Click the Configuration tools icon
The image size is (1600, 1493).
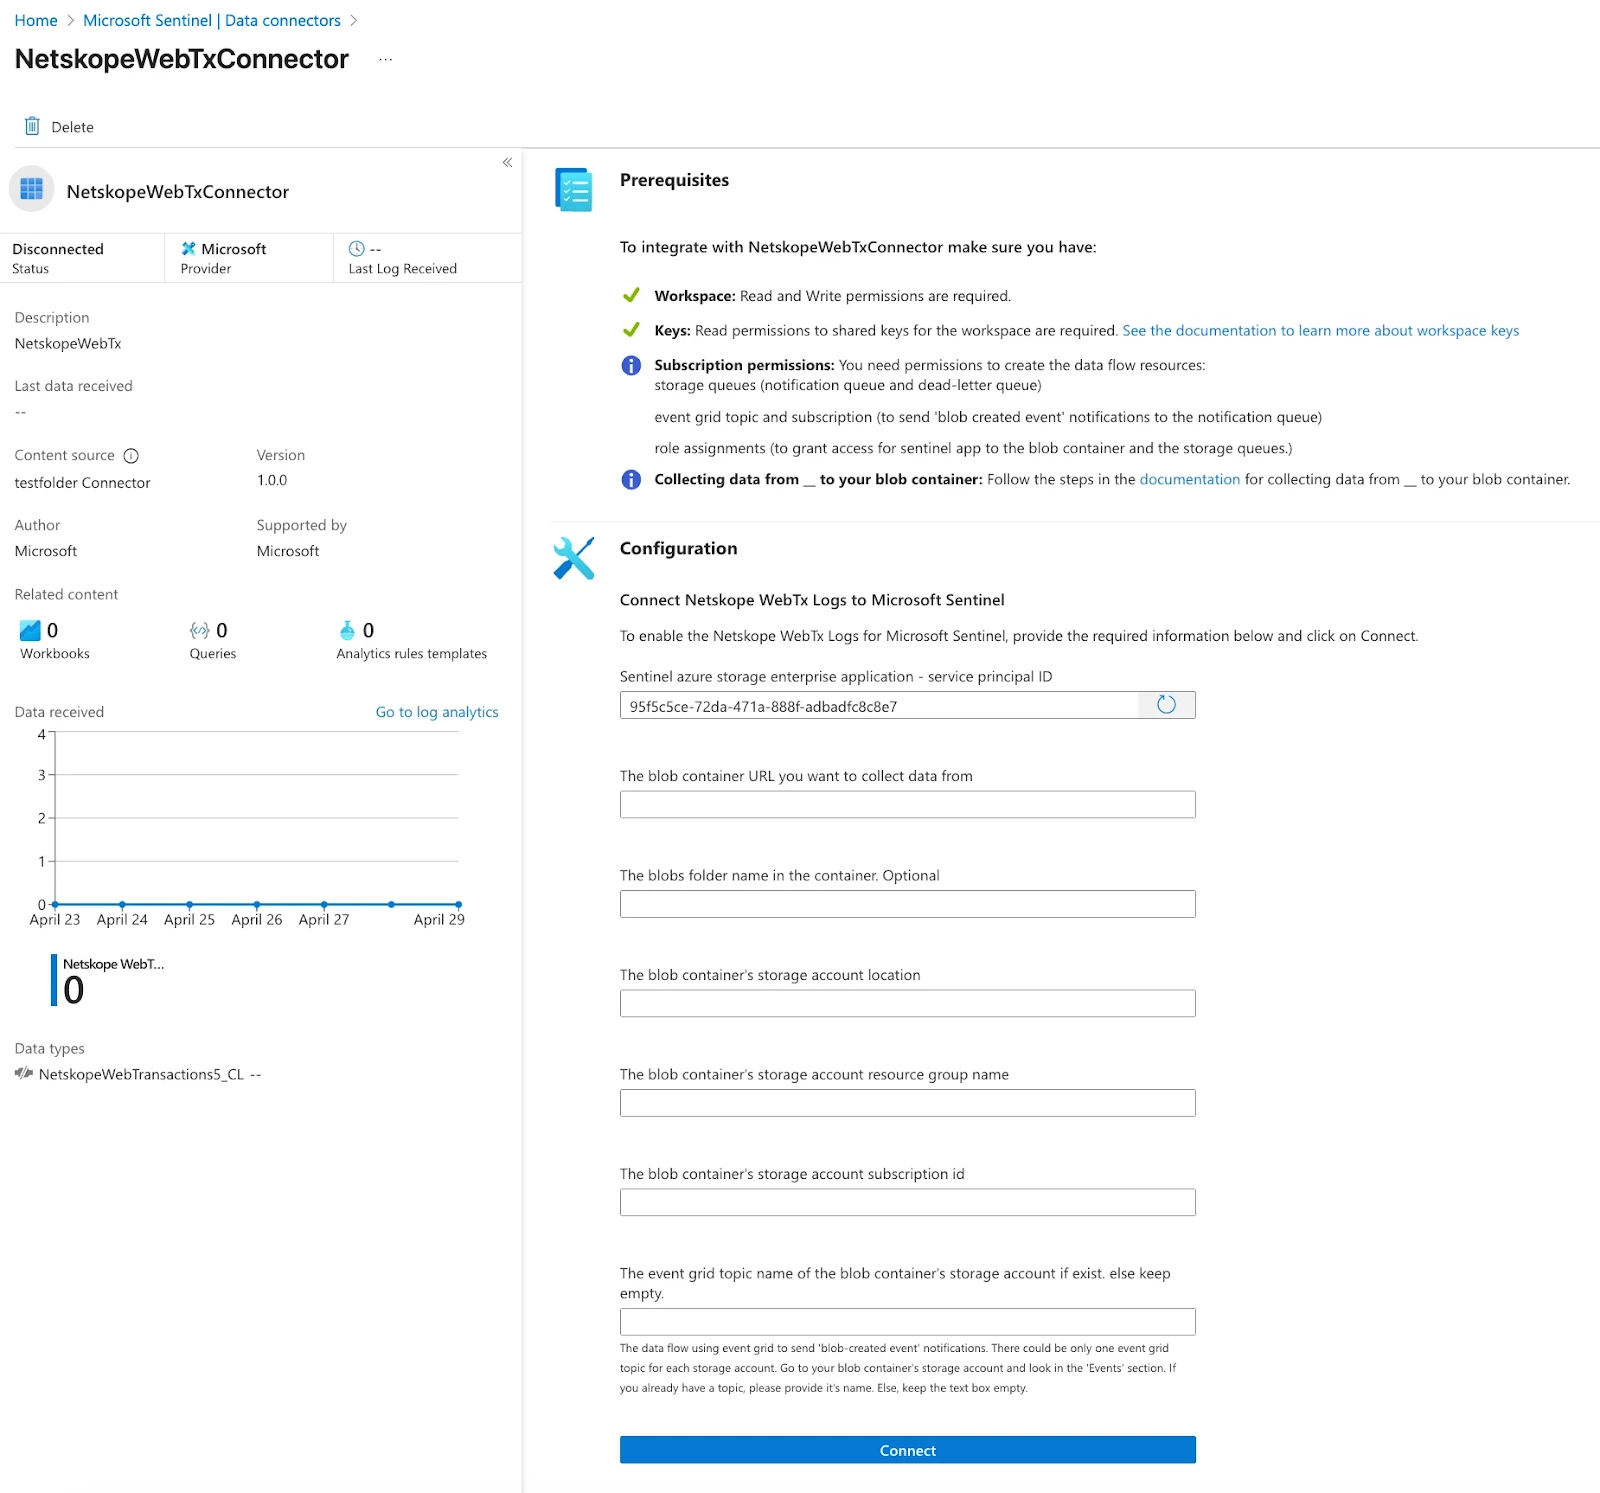click(x=574, y=558)
